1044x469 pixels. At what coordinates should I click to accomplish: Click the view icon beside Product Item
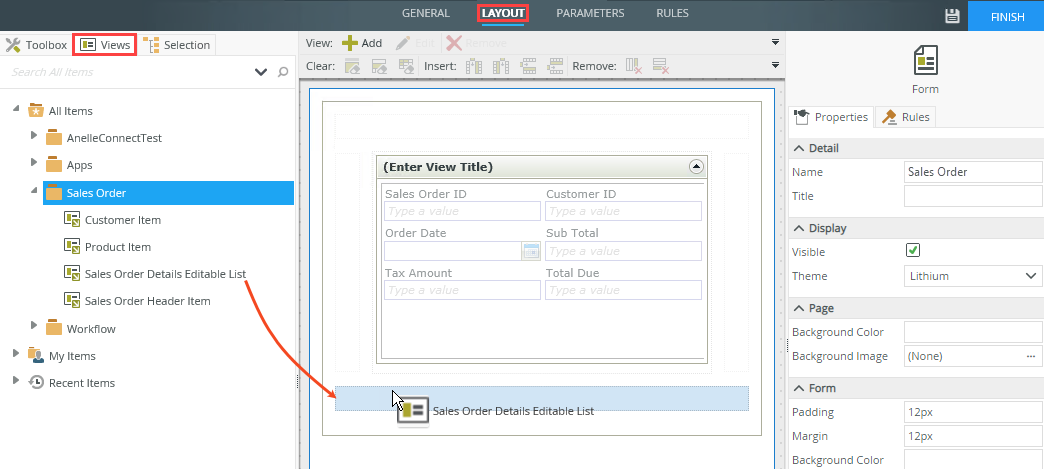point(72,246)
